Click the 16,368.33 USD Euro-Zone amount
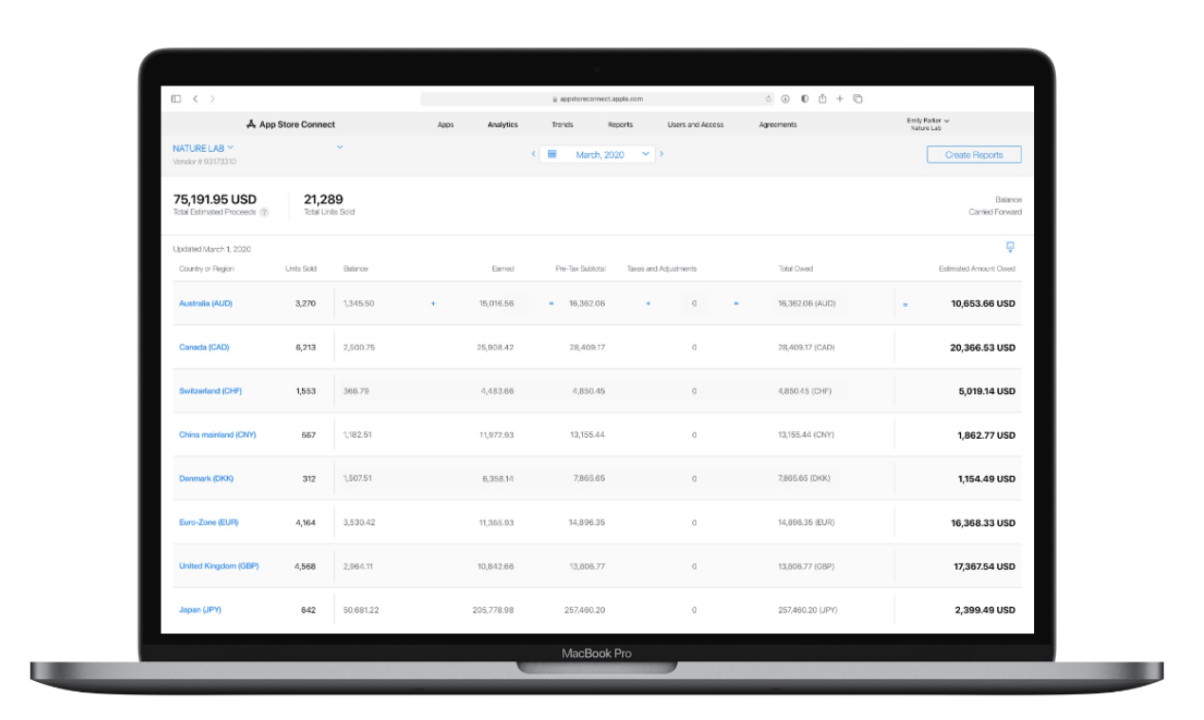 (983, 523)
